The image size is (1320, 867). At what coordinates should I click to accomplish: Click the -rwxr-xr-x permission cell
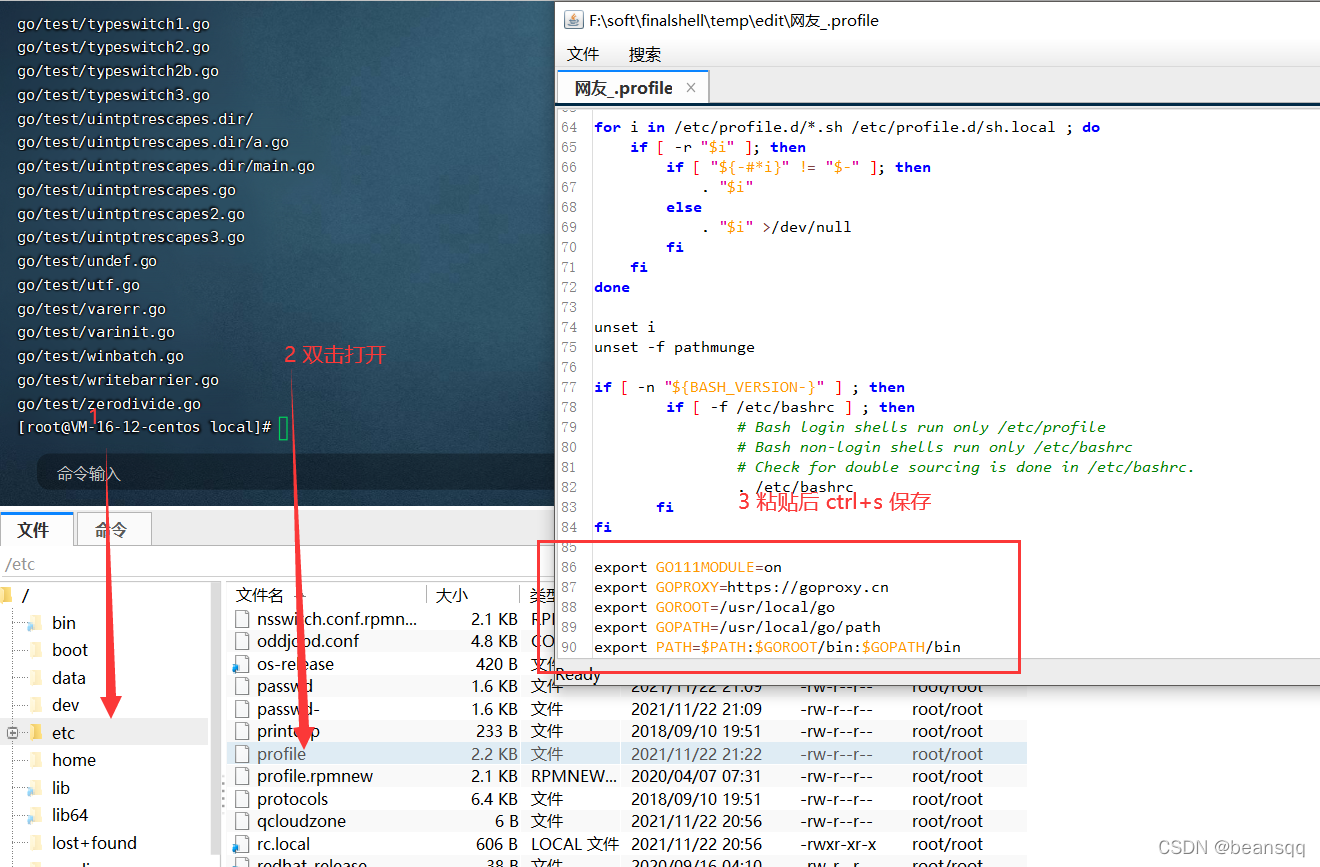tap(838, 844)
